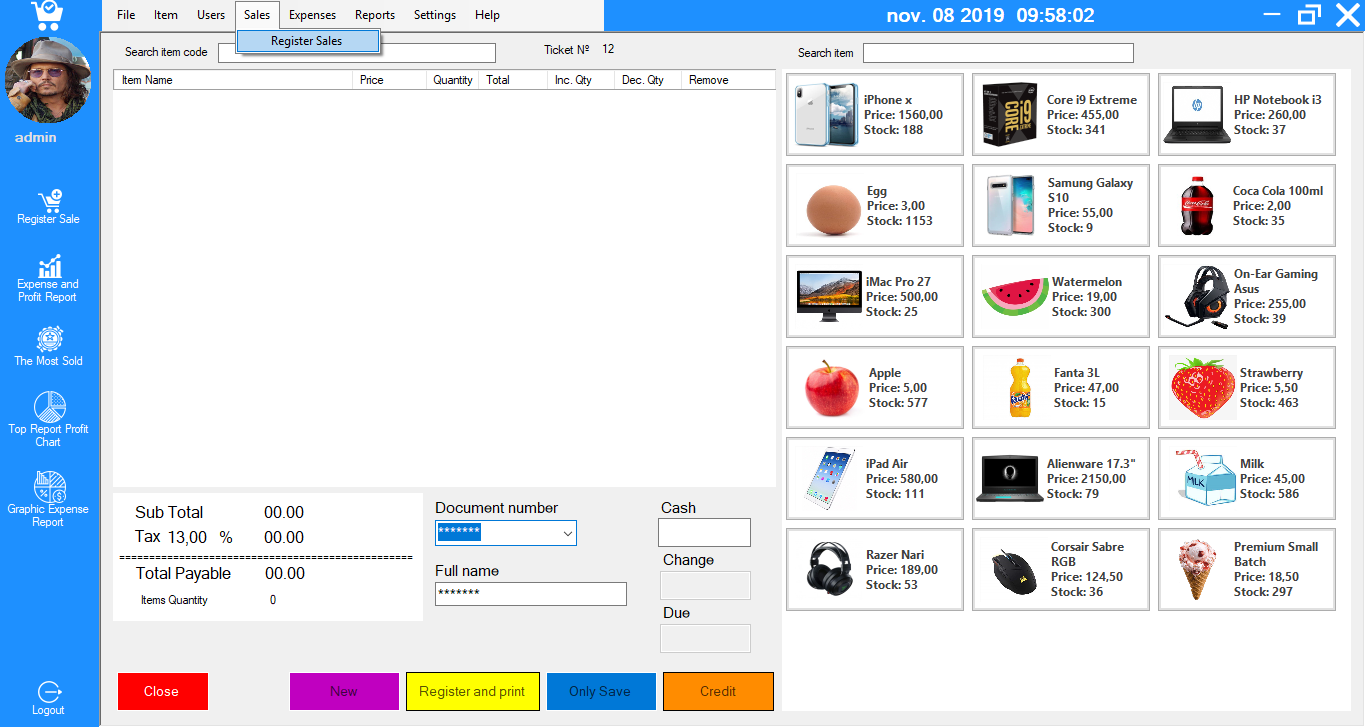This screenshot has width=1365, height=727.
Task: Click the date and time display
Action: (x=990, y=15)
